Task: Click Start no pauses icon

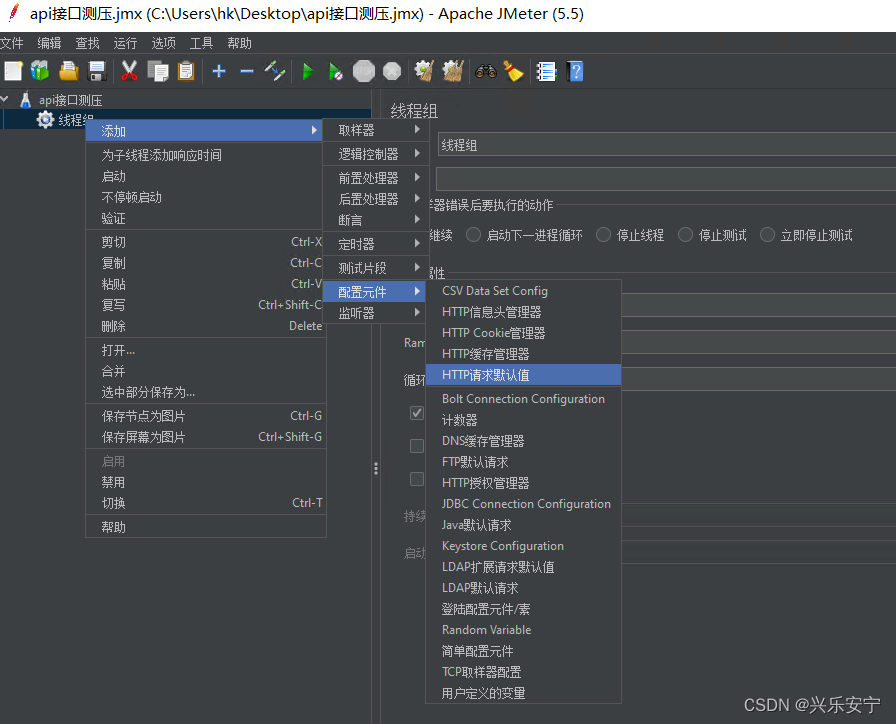Action: (335, 71)
